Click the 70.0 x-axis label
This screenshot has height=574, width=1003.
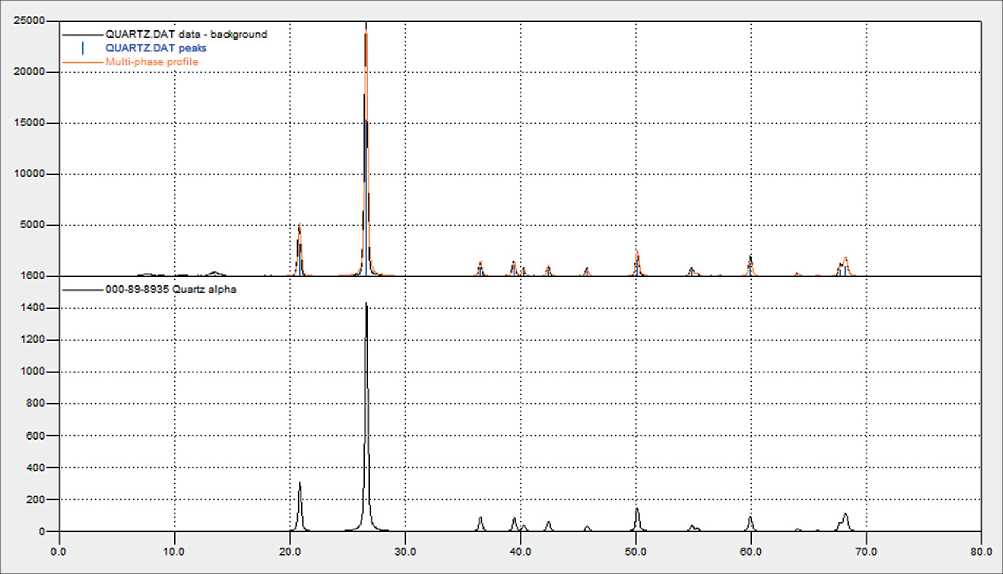(866, 552)
